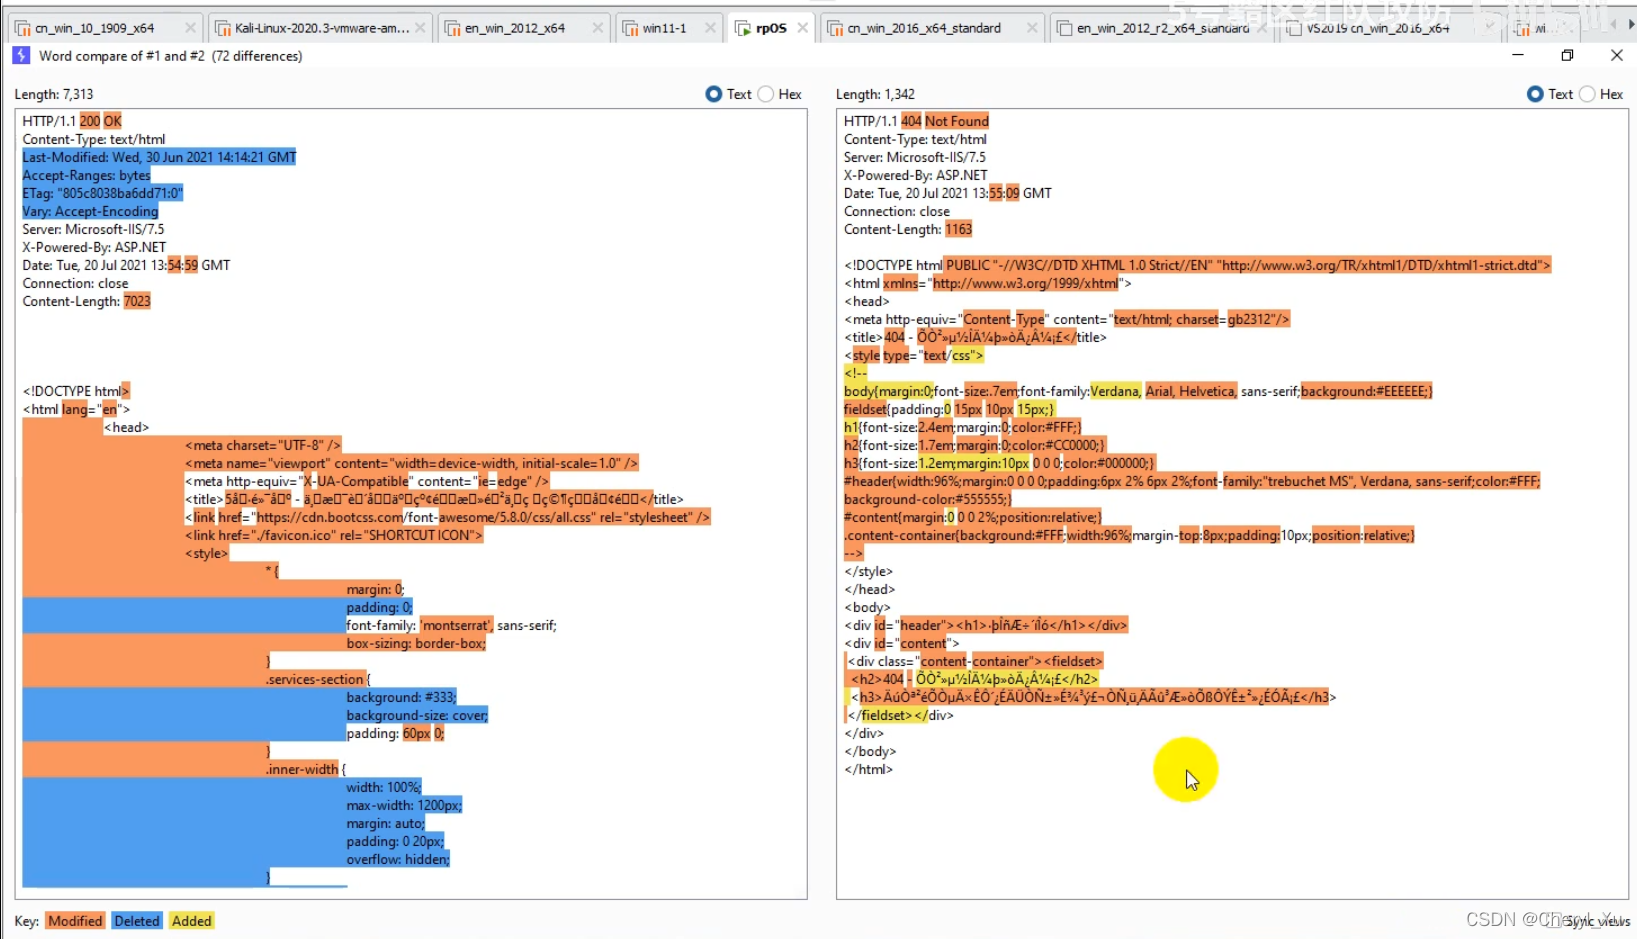This screenshot has width=1637, height=939.
Task: Close the cn_win_2016_x64_standard VM tab
Action: [1032, 28]
